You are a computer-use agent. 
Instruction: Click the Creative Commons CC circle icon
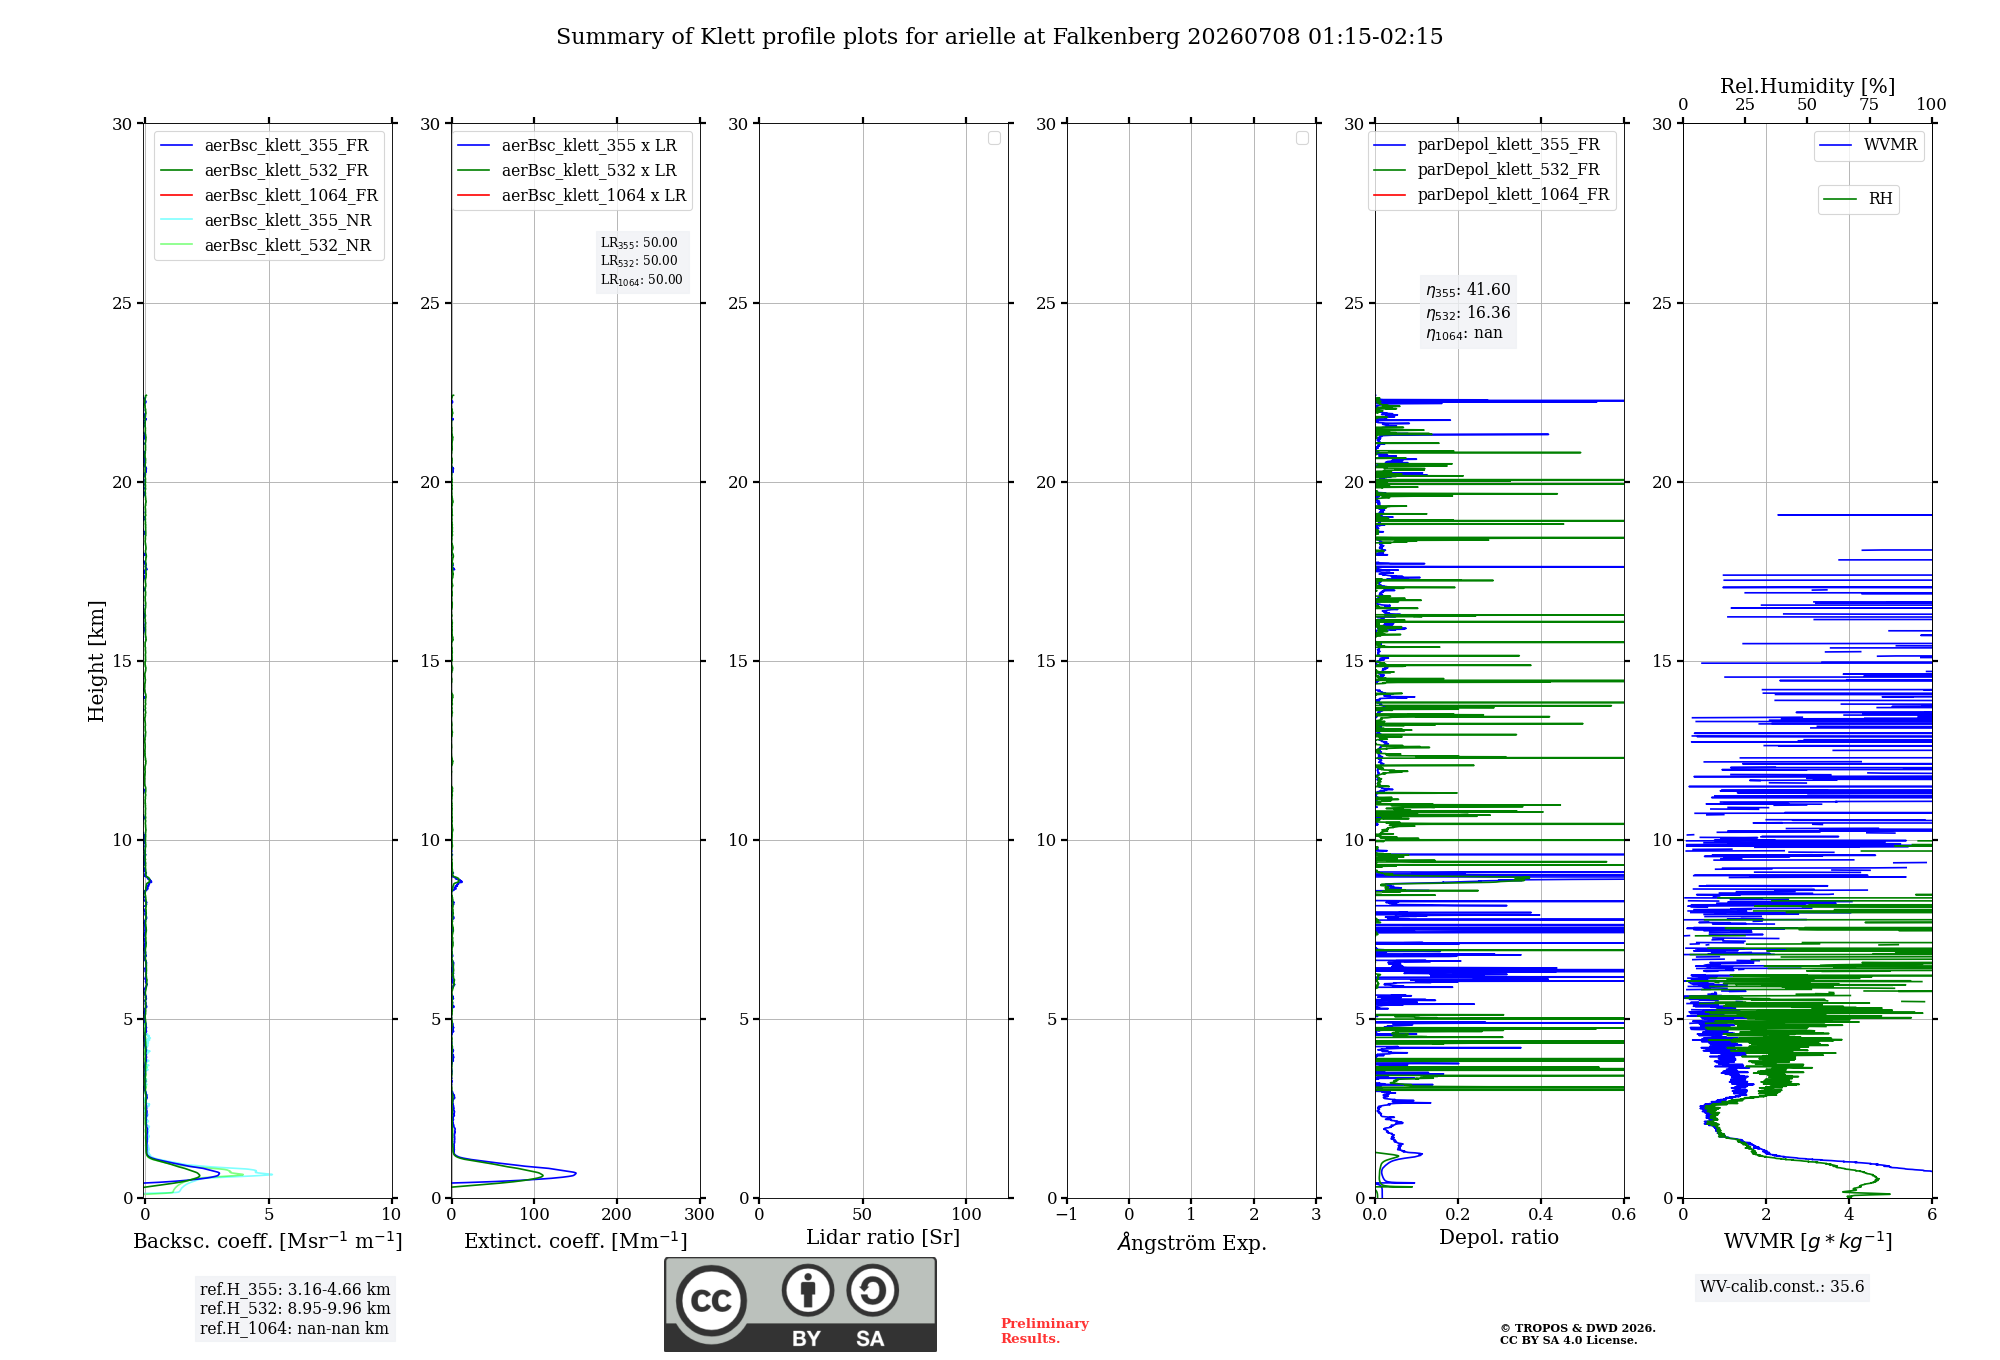tap(711, 1300)
